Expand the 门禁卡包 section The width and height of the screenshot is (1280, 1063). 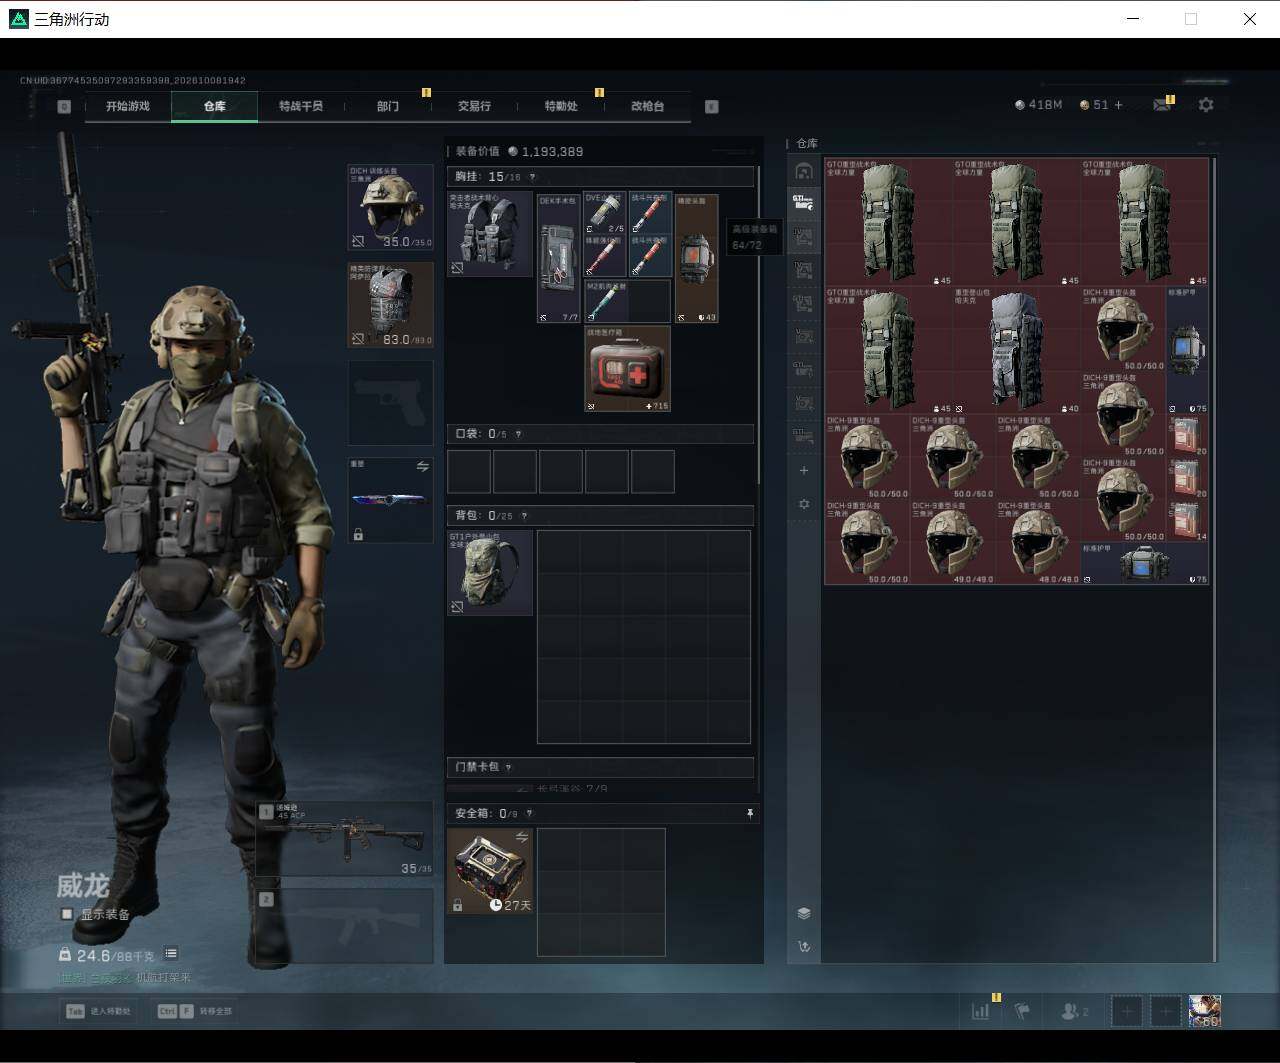pos(600,767)
